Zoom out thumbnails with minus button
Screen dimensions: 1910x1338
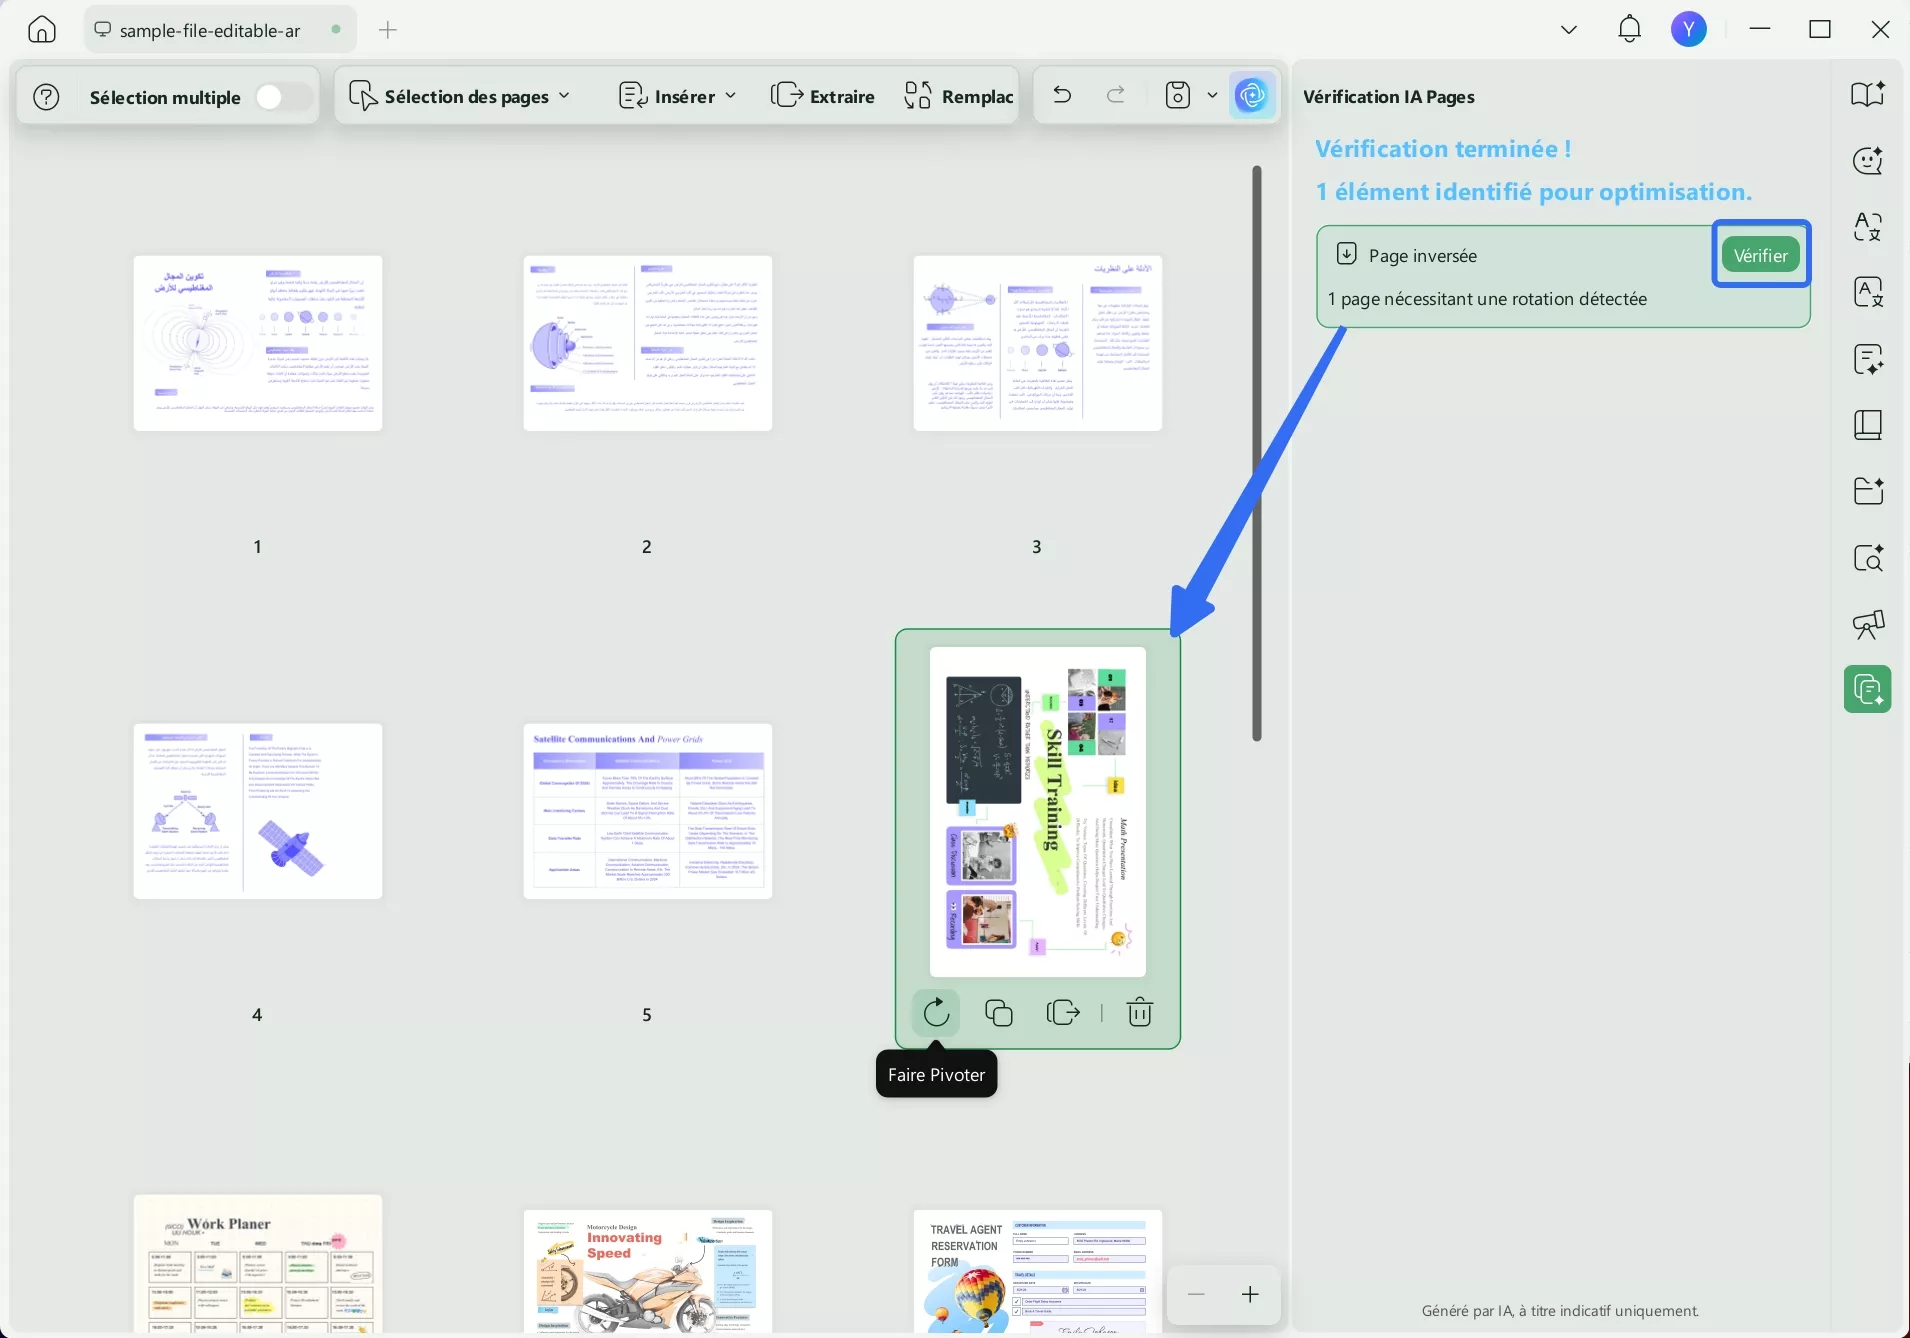click(1196, 1295)
